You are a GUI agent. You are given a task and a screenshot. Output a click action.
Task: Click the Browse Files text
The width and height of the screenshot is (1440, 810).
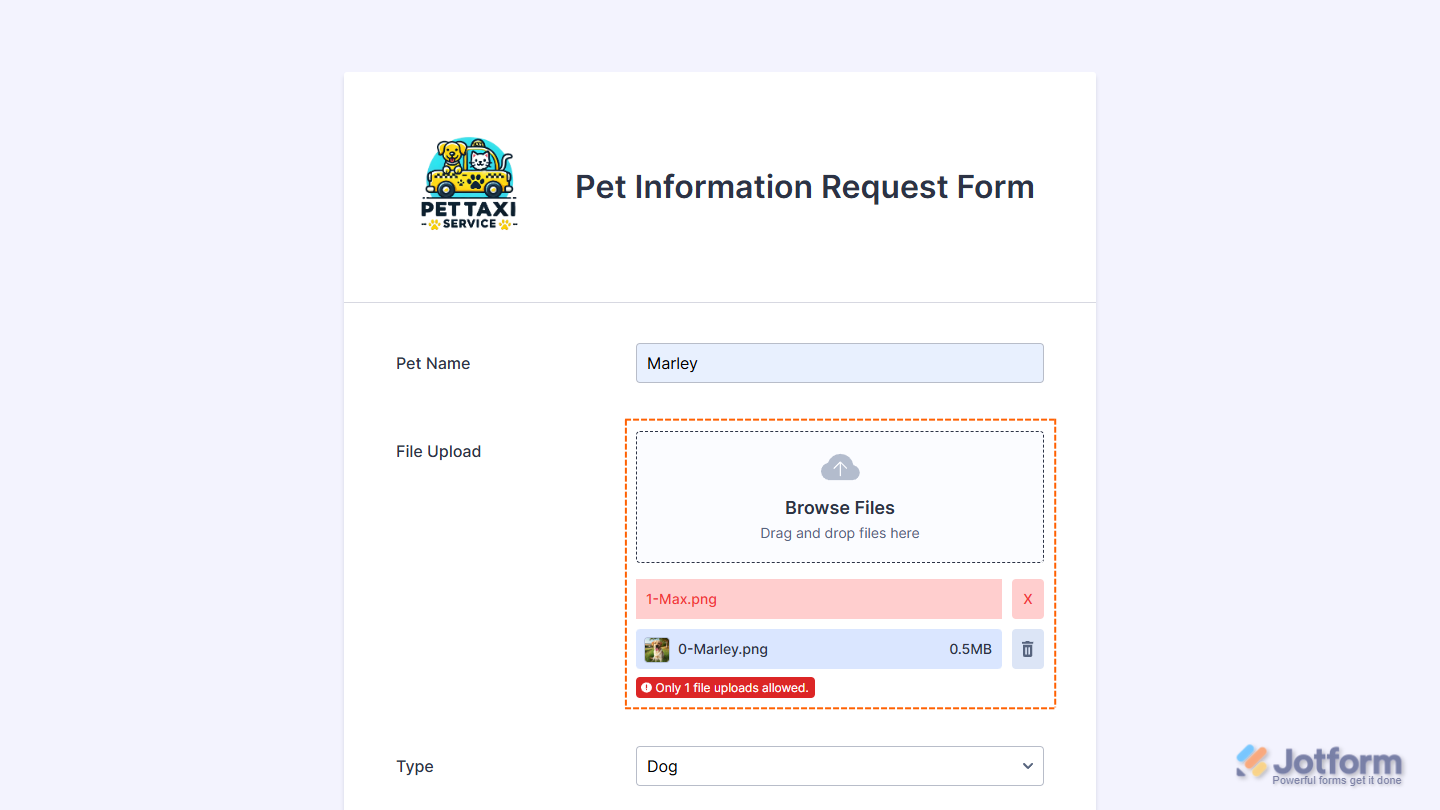coord(840,508)
